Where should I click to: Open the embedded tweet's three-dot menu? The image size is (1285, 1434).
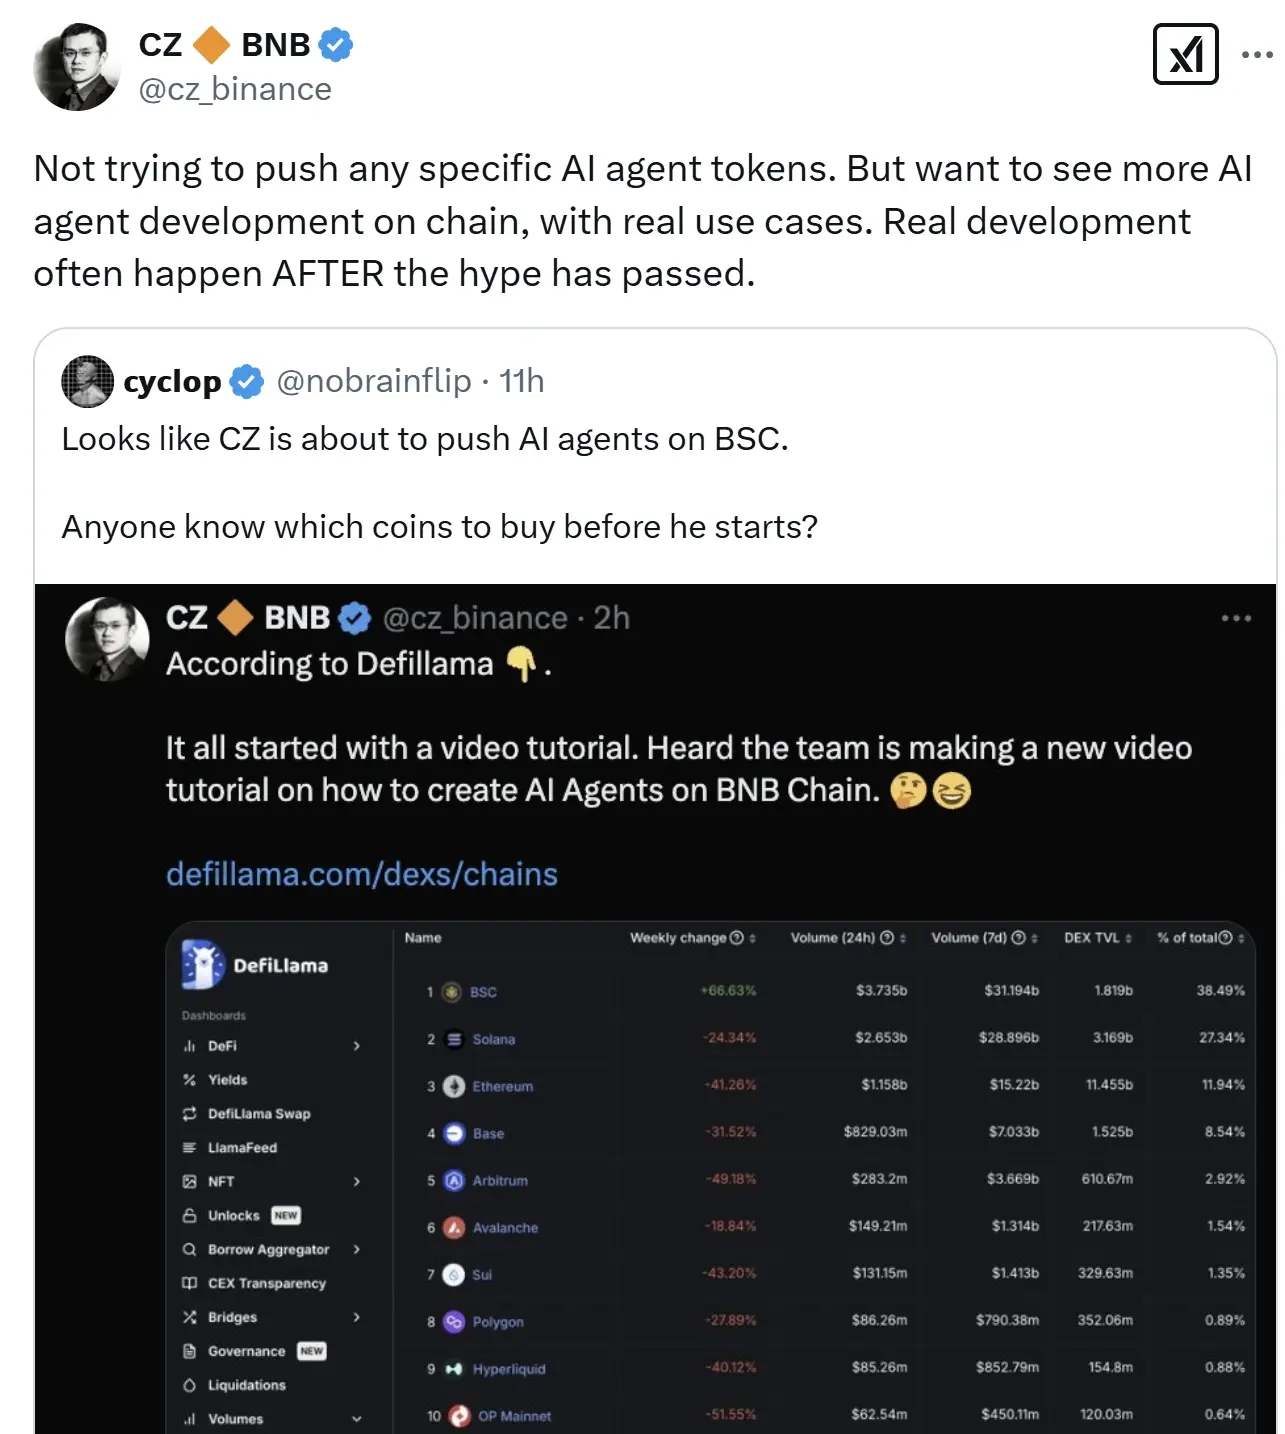[1236, 618]
